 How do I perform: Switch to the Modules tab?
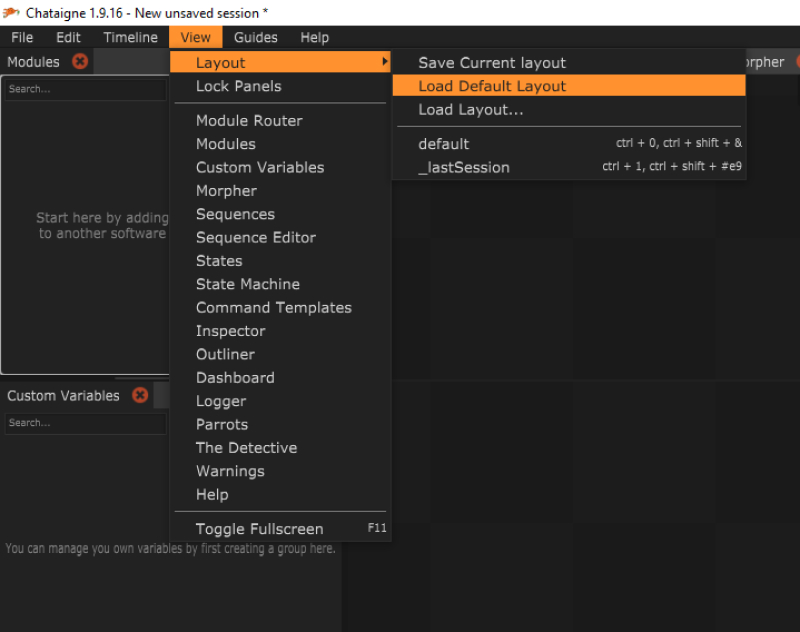pos(34,62)
